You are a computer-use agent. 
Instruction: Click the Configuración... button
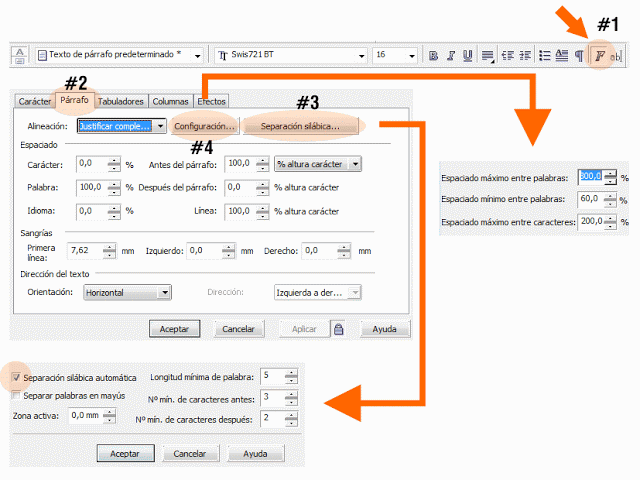click(x=204, y=127)
